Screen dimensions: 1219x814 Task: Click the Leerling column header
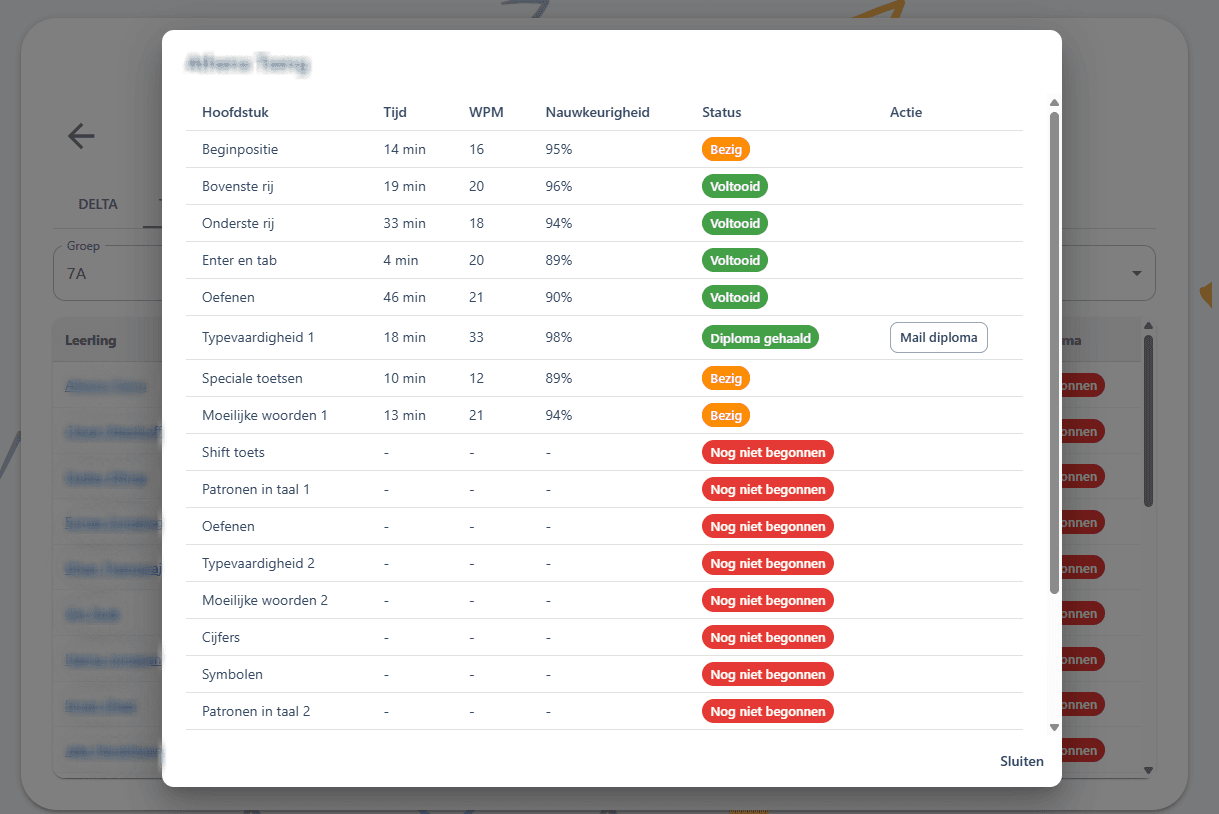coord(91,340)
